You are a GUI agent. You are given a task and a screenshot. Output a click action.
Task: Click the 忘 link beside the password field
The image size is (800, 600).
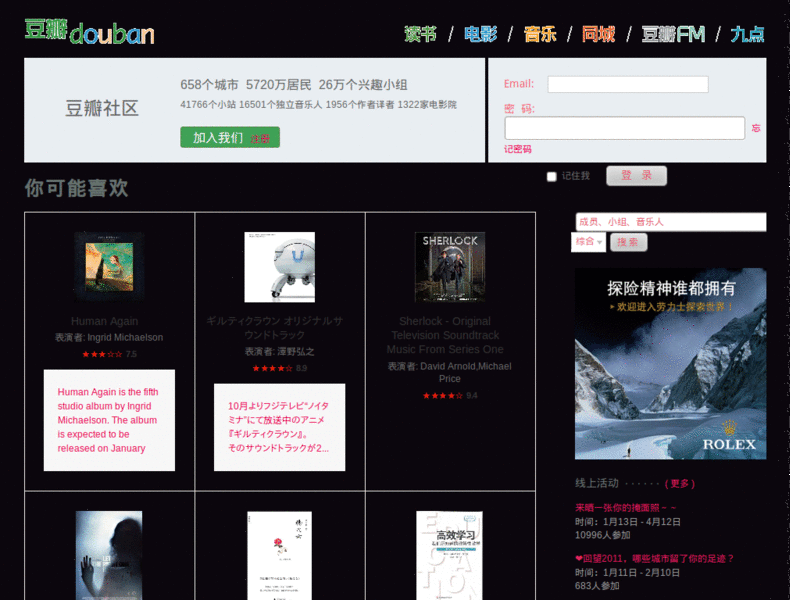(756, 128)
